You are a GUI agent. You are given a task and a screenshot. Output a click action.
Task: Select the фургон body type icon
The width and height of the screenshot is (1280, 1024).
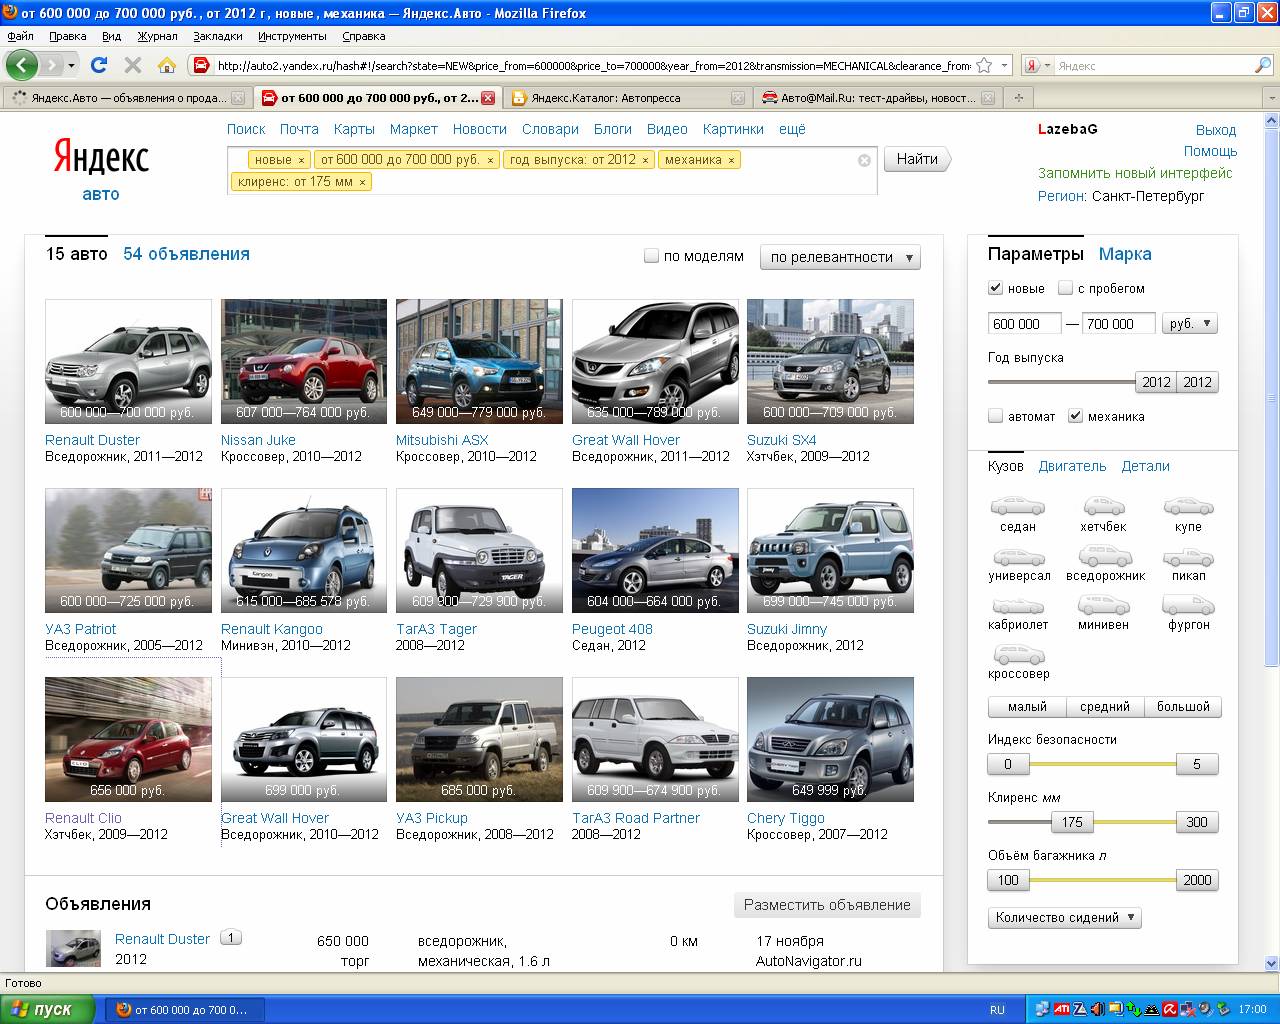click(1189, 605)
